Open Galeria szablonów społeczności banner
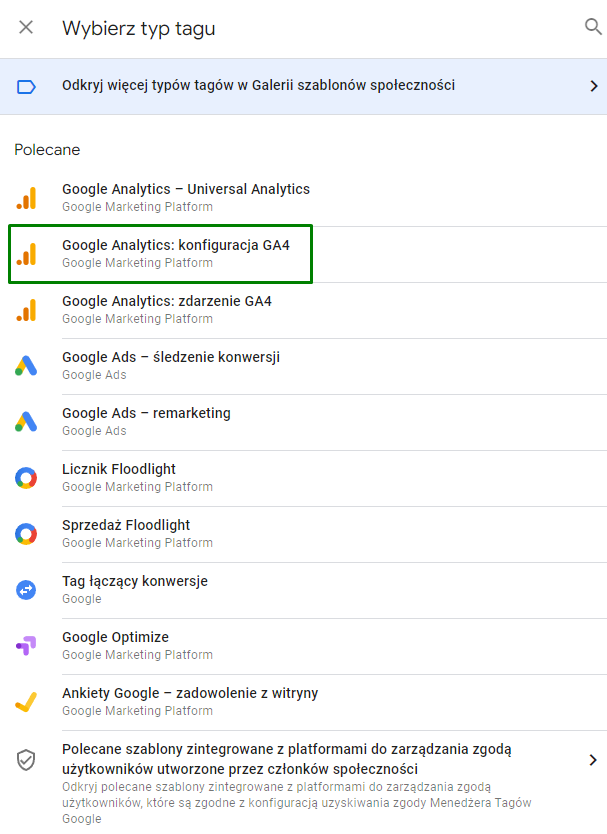The height and width of the screenshot is (834, 607). (x=300, y=86)
